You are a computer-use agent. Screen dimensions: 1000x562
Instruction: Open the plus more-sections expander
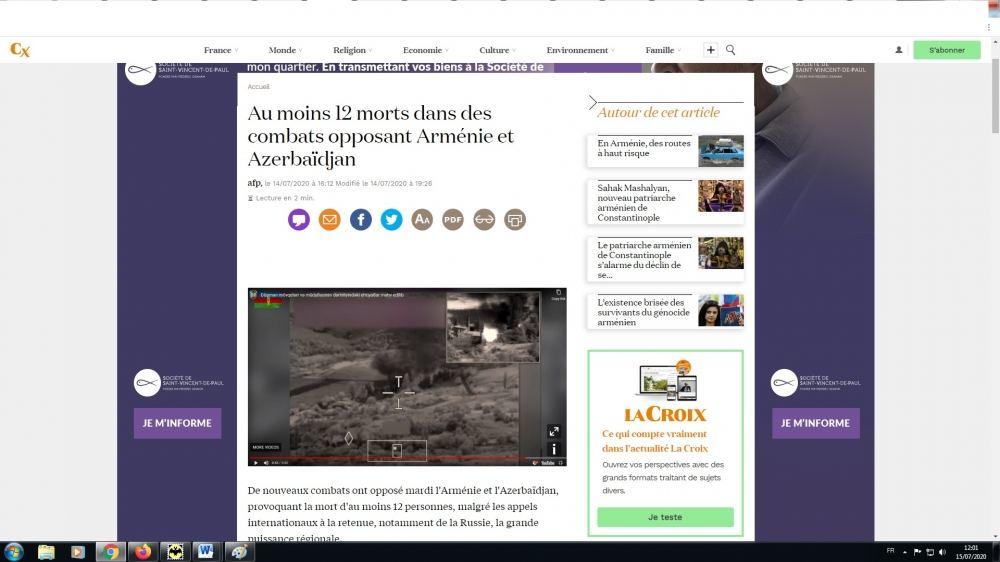711,50
